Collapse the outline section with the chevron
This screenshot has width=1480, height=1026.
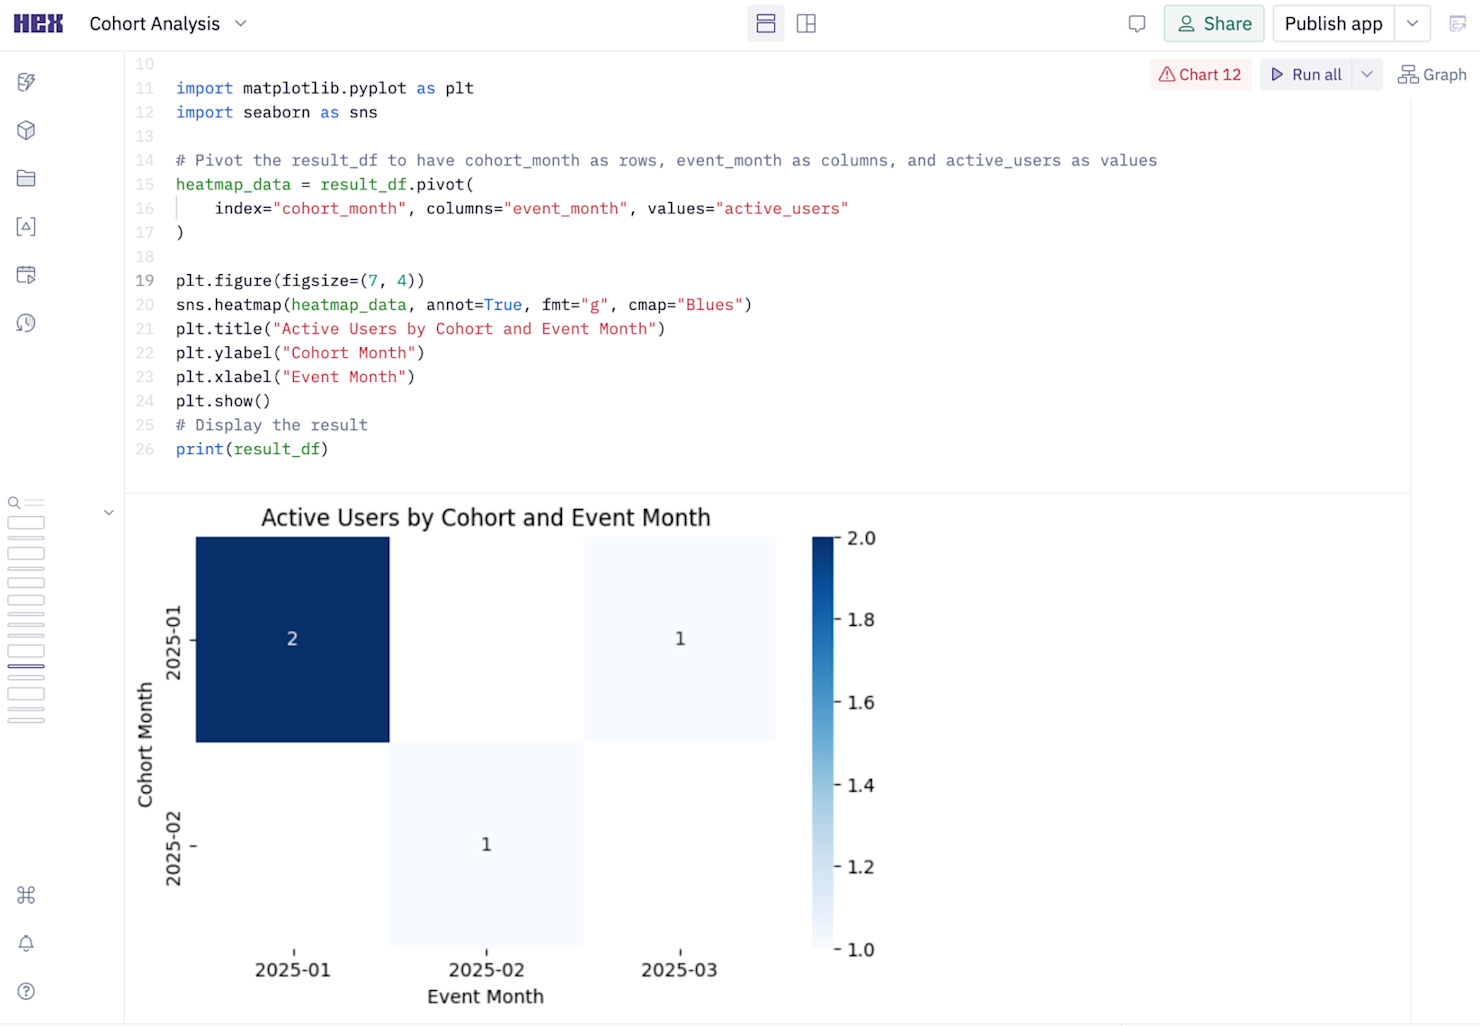coord(108,511)
